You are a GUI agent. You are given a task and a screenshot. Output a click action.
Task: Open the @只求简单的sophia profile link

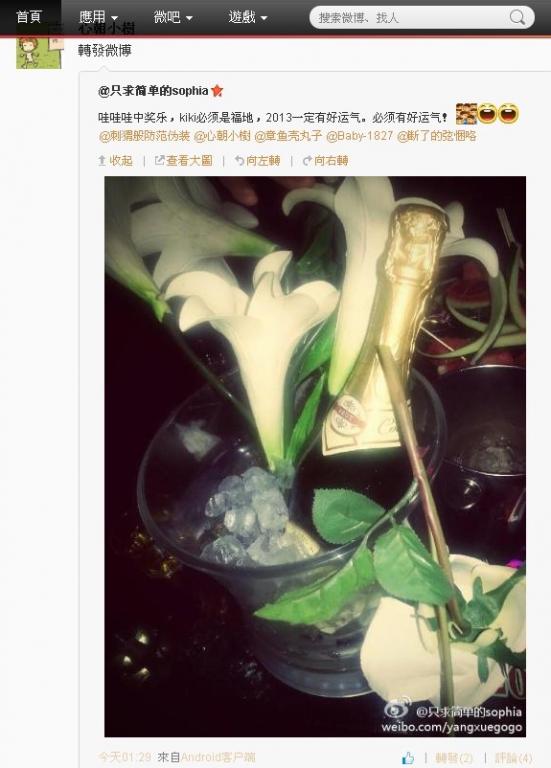pos(153,91)
